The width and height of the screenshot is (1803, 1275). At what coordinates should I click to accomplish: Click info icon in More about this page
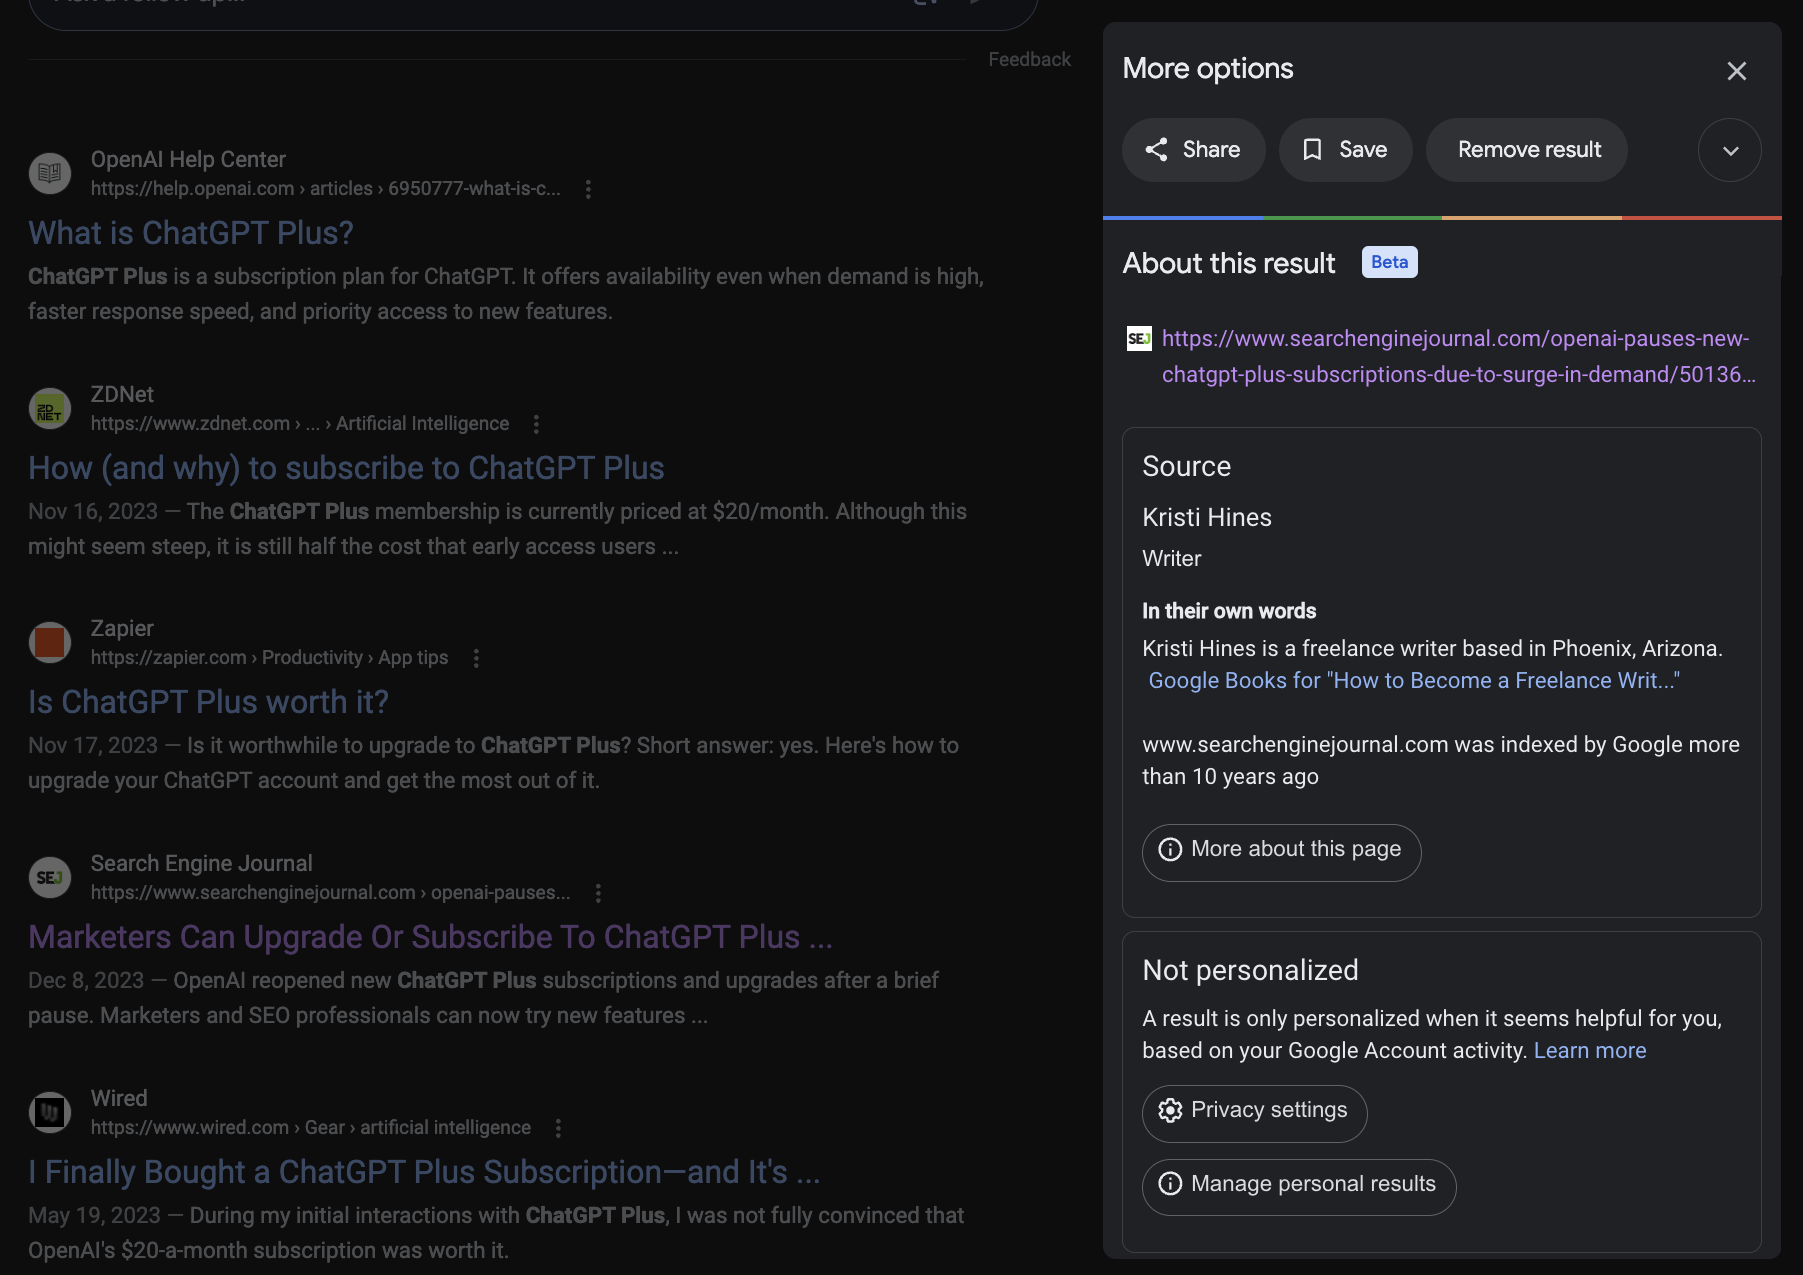coord(1170,849)
